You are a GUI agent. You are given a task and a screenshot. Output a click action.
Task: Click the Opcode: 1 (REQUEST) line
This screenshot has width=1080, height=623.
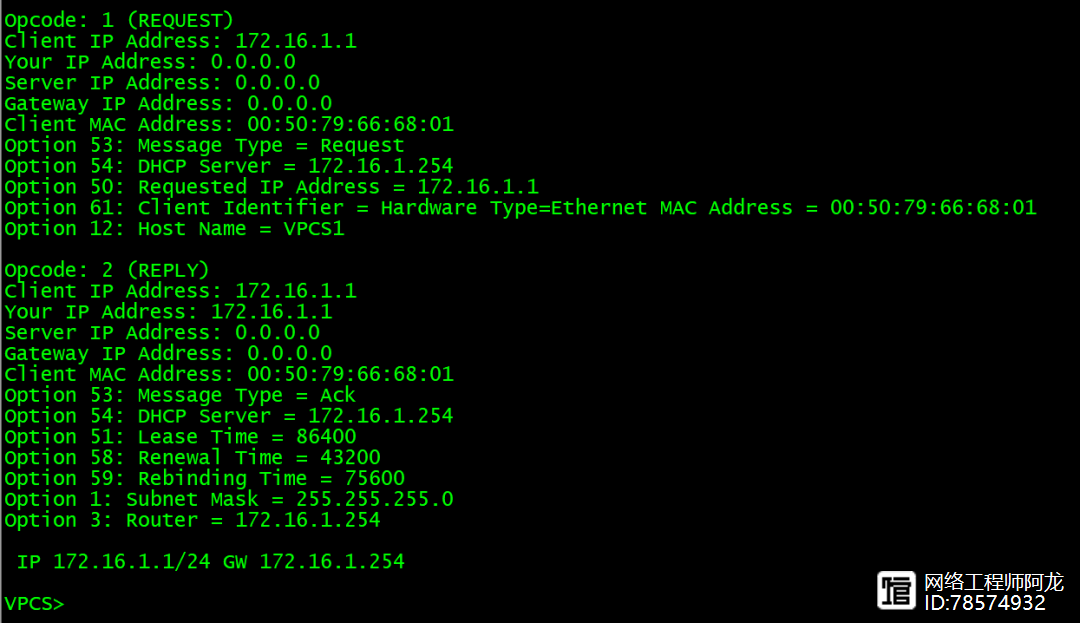tap(118, 20)
